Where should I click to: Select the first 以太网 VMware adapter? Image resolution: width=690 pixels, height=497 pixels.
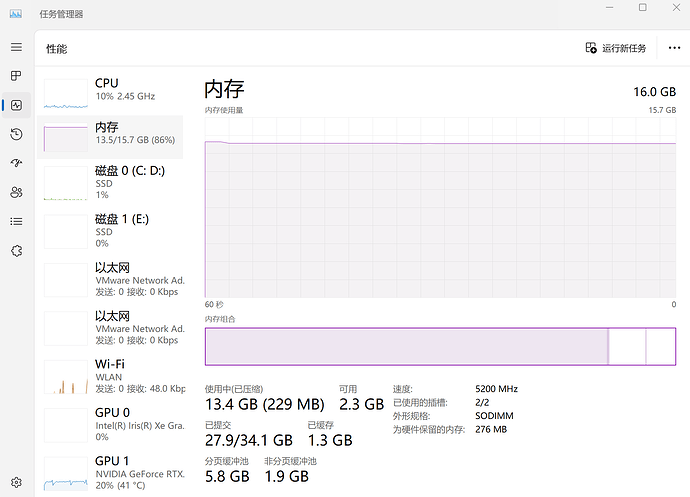coord(110,280)
